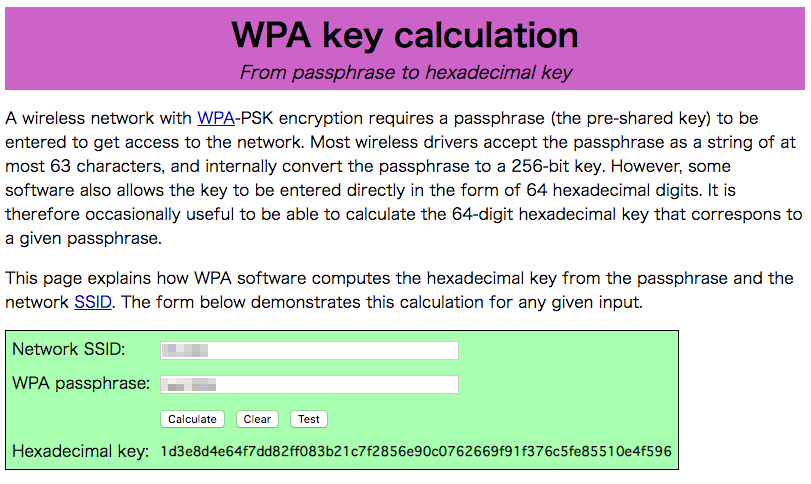Click the hexadecimal key output value
The image size is (811, 484).
416,451
